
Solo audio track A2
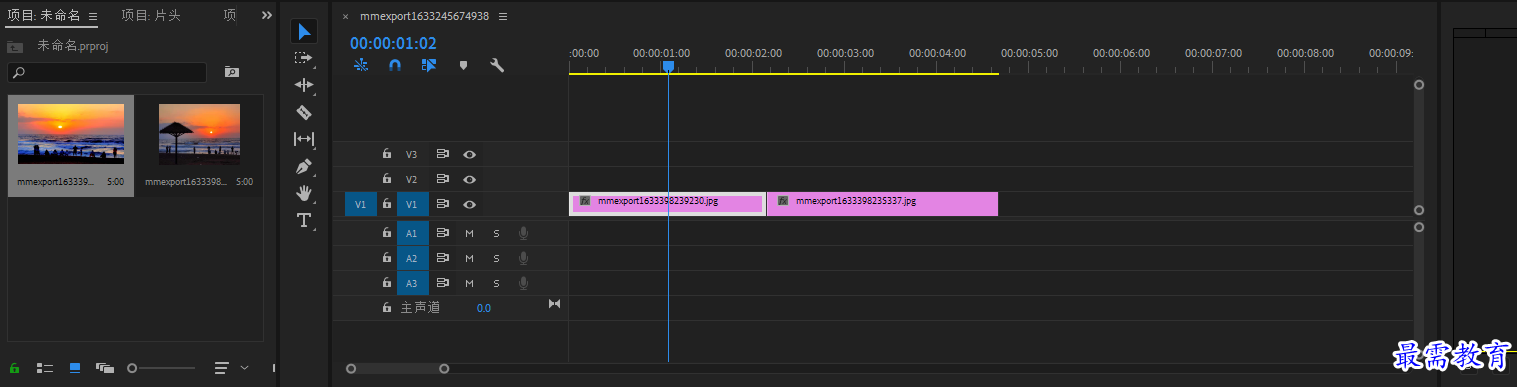pos(496,258)
